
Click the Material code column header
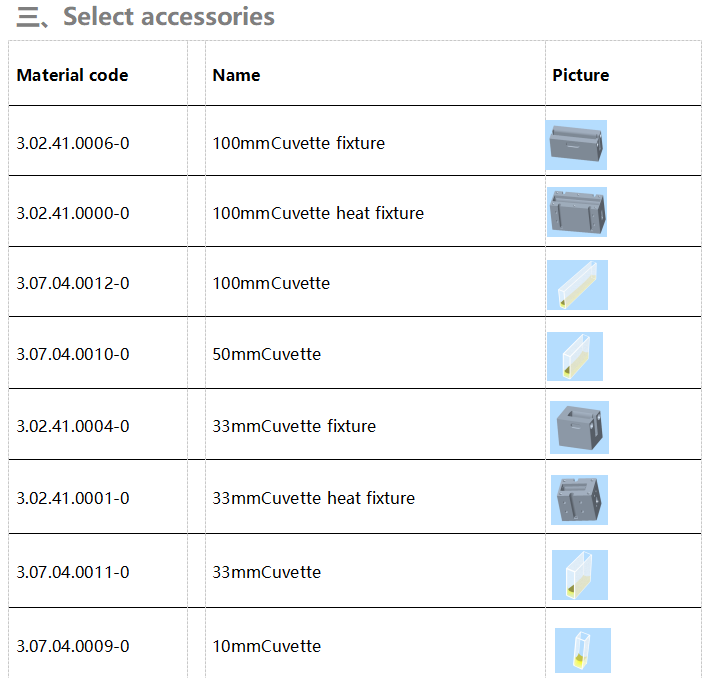tap(72, 75)
